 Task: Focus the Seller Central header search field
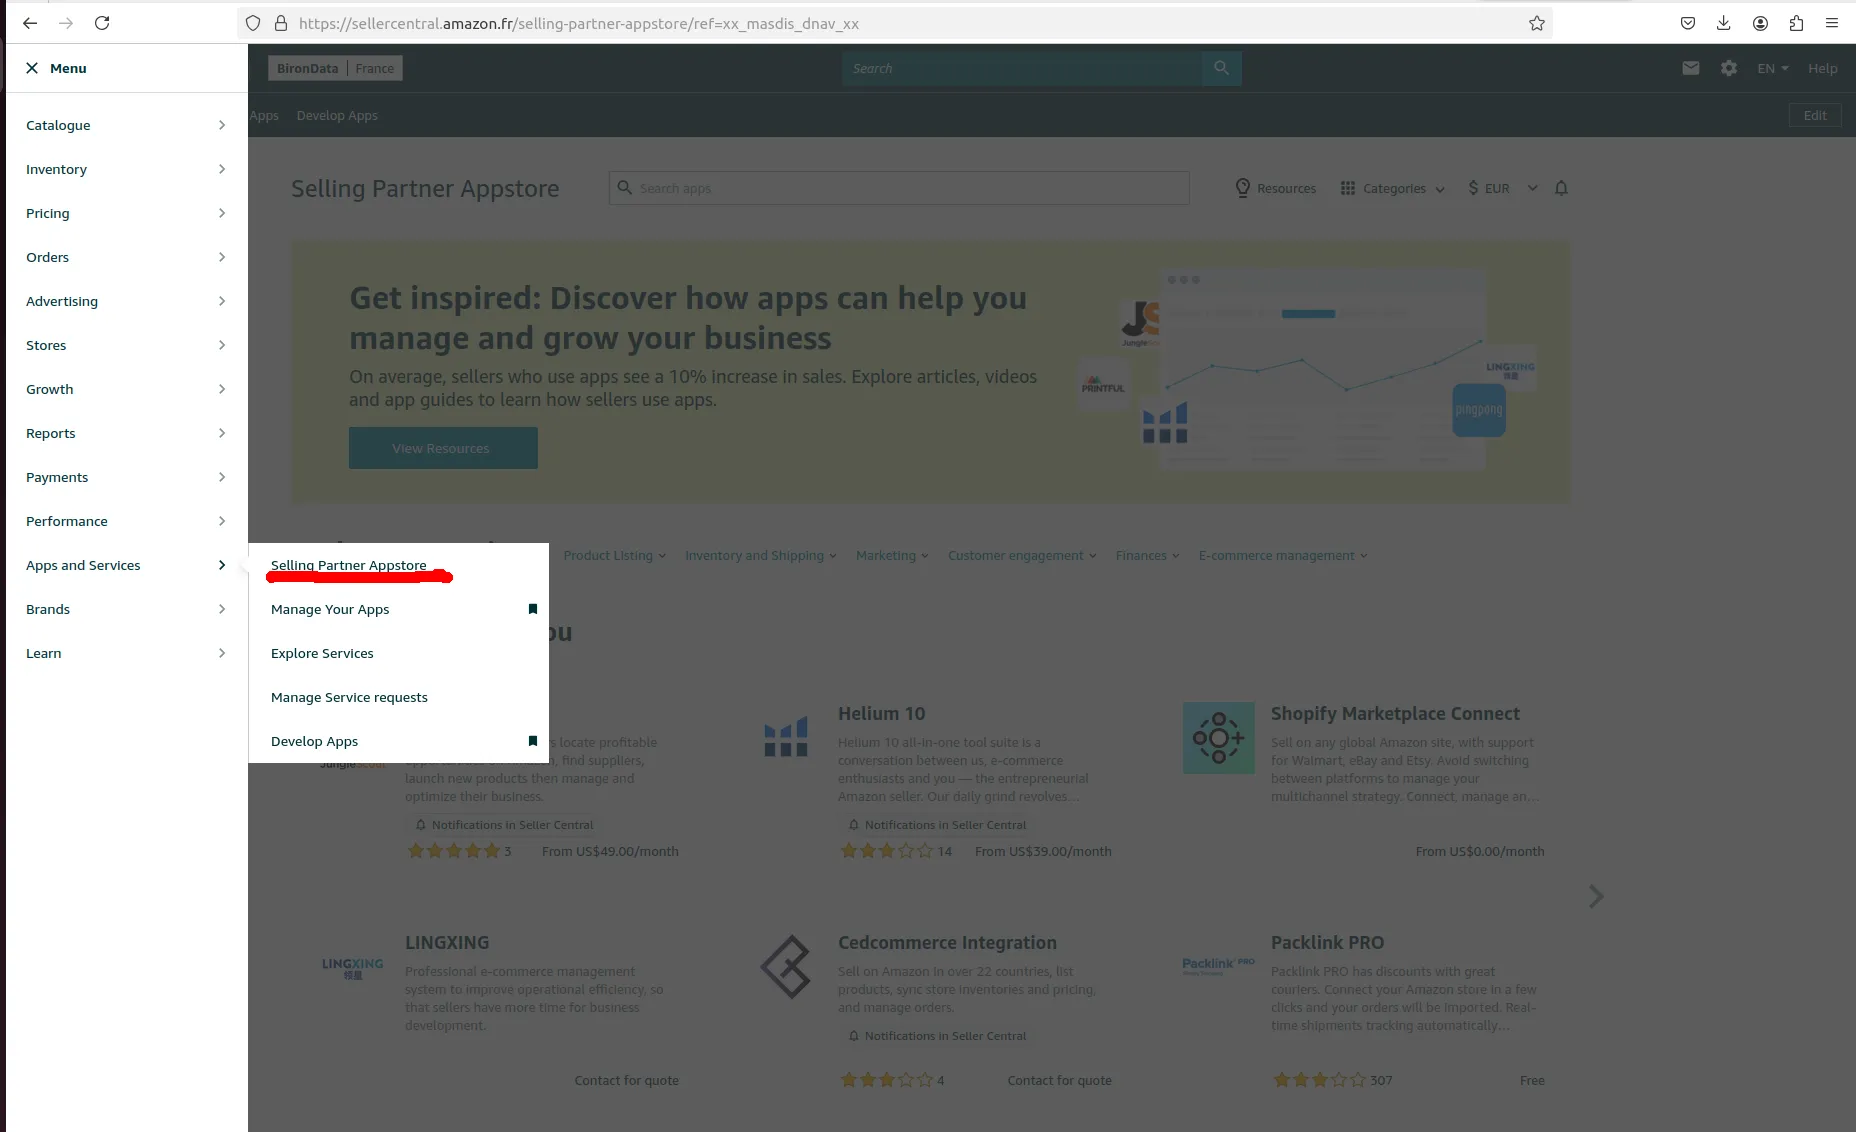click(1022, 68)
